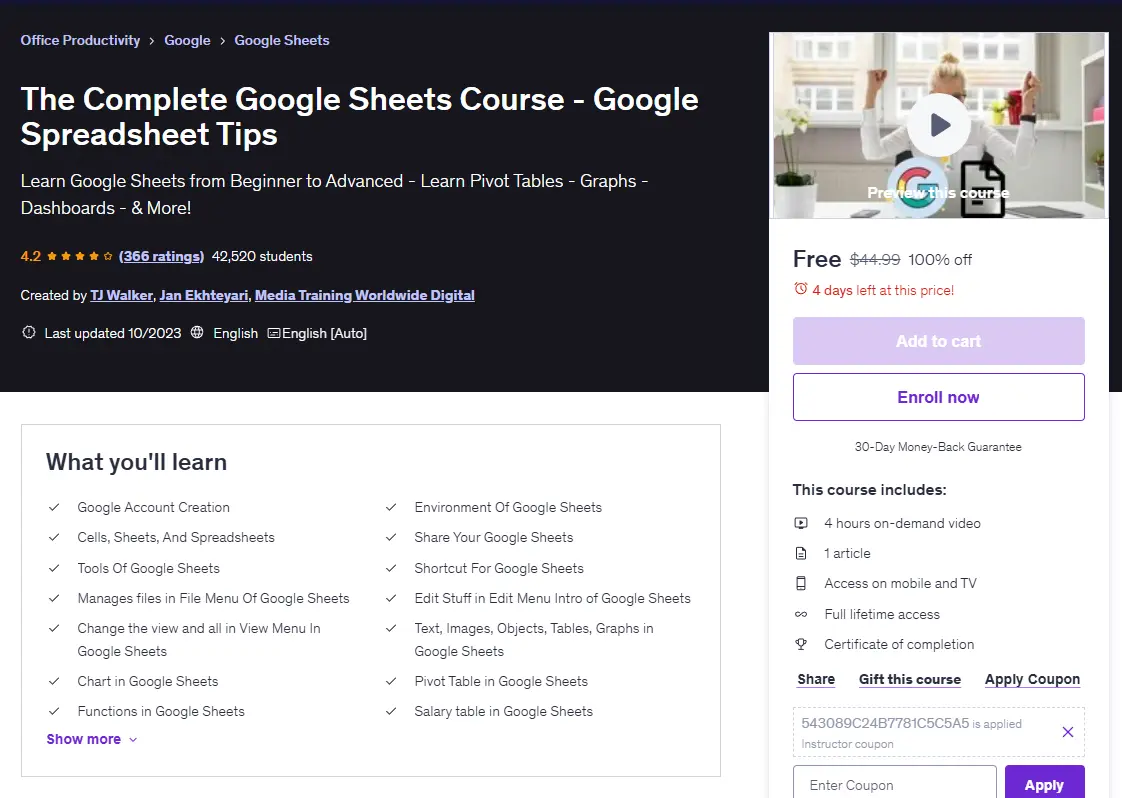Click the Add to cart button

pos(939,341)
